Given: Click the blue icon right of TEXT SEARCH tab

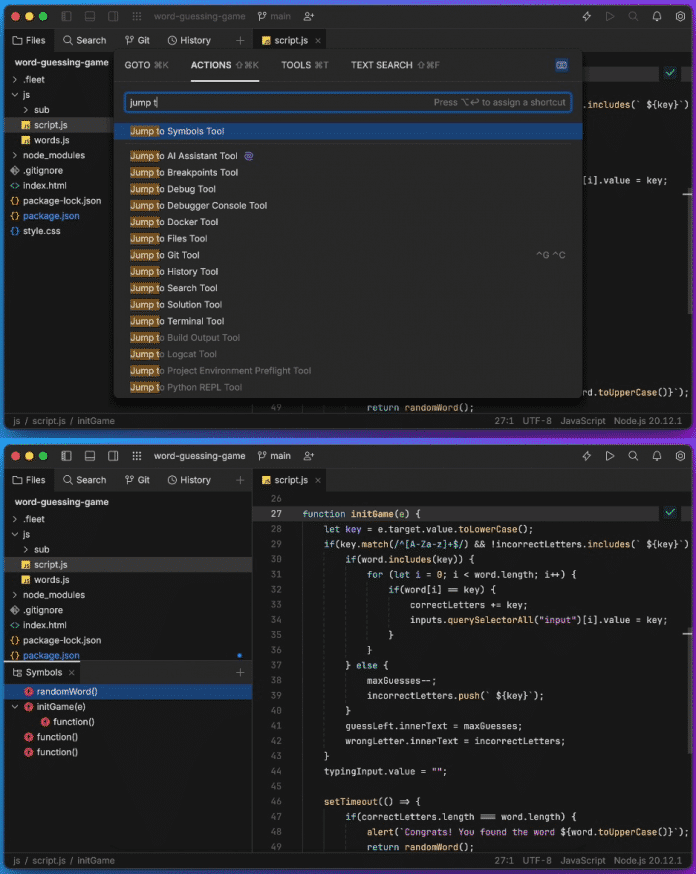Looking at the screenshot, I should [561, 65].
